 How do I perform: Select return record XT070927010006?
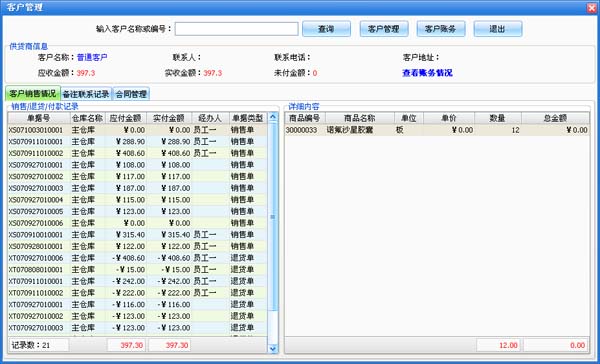[137, 258]
